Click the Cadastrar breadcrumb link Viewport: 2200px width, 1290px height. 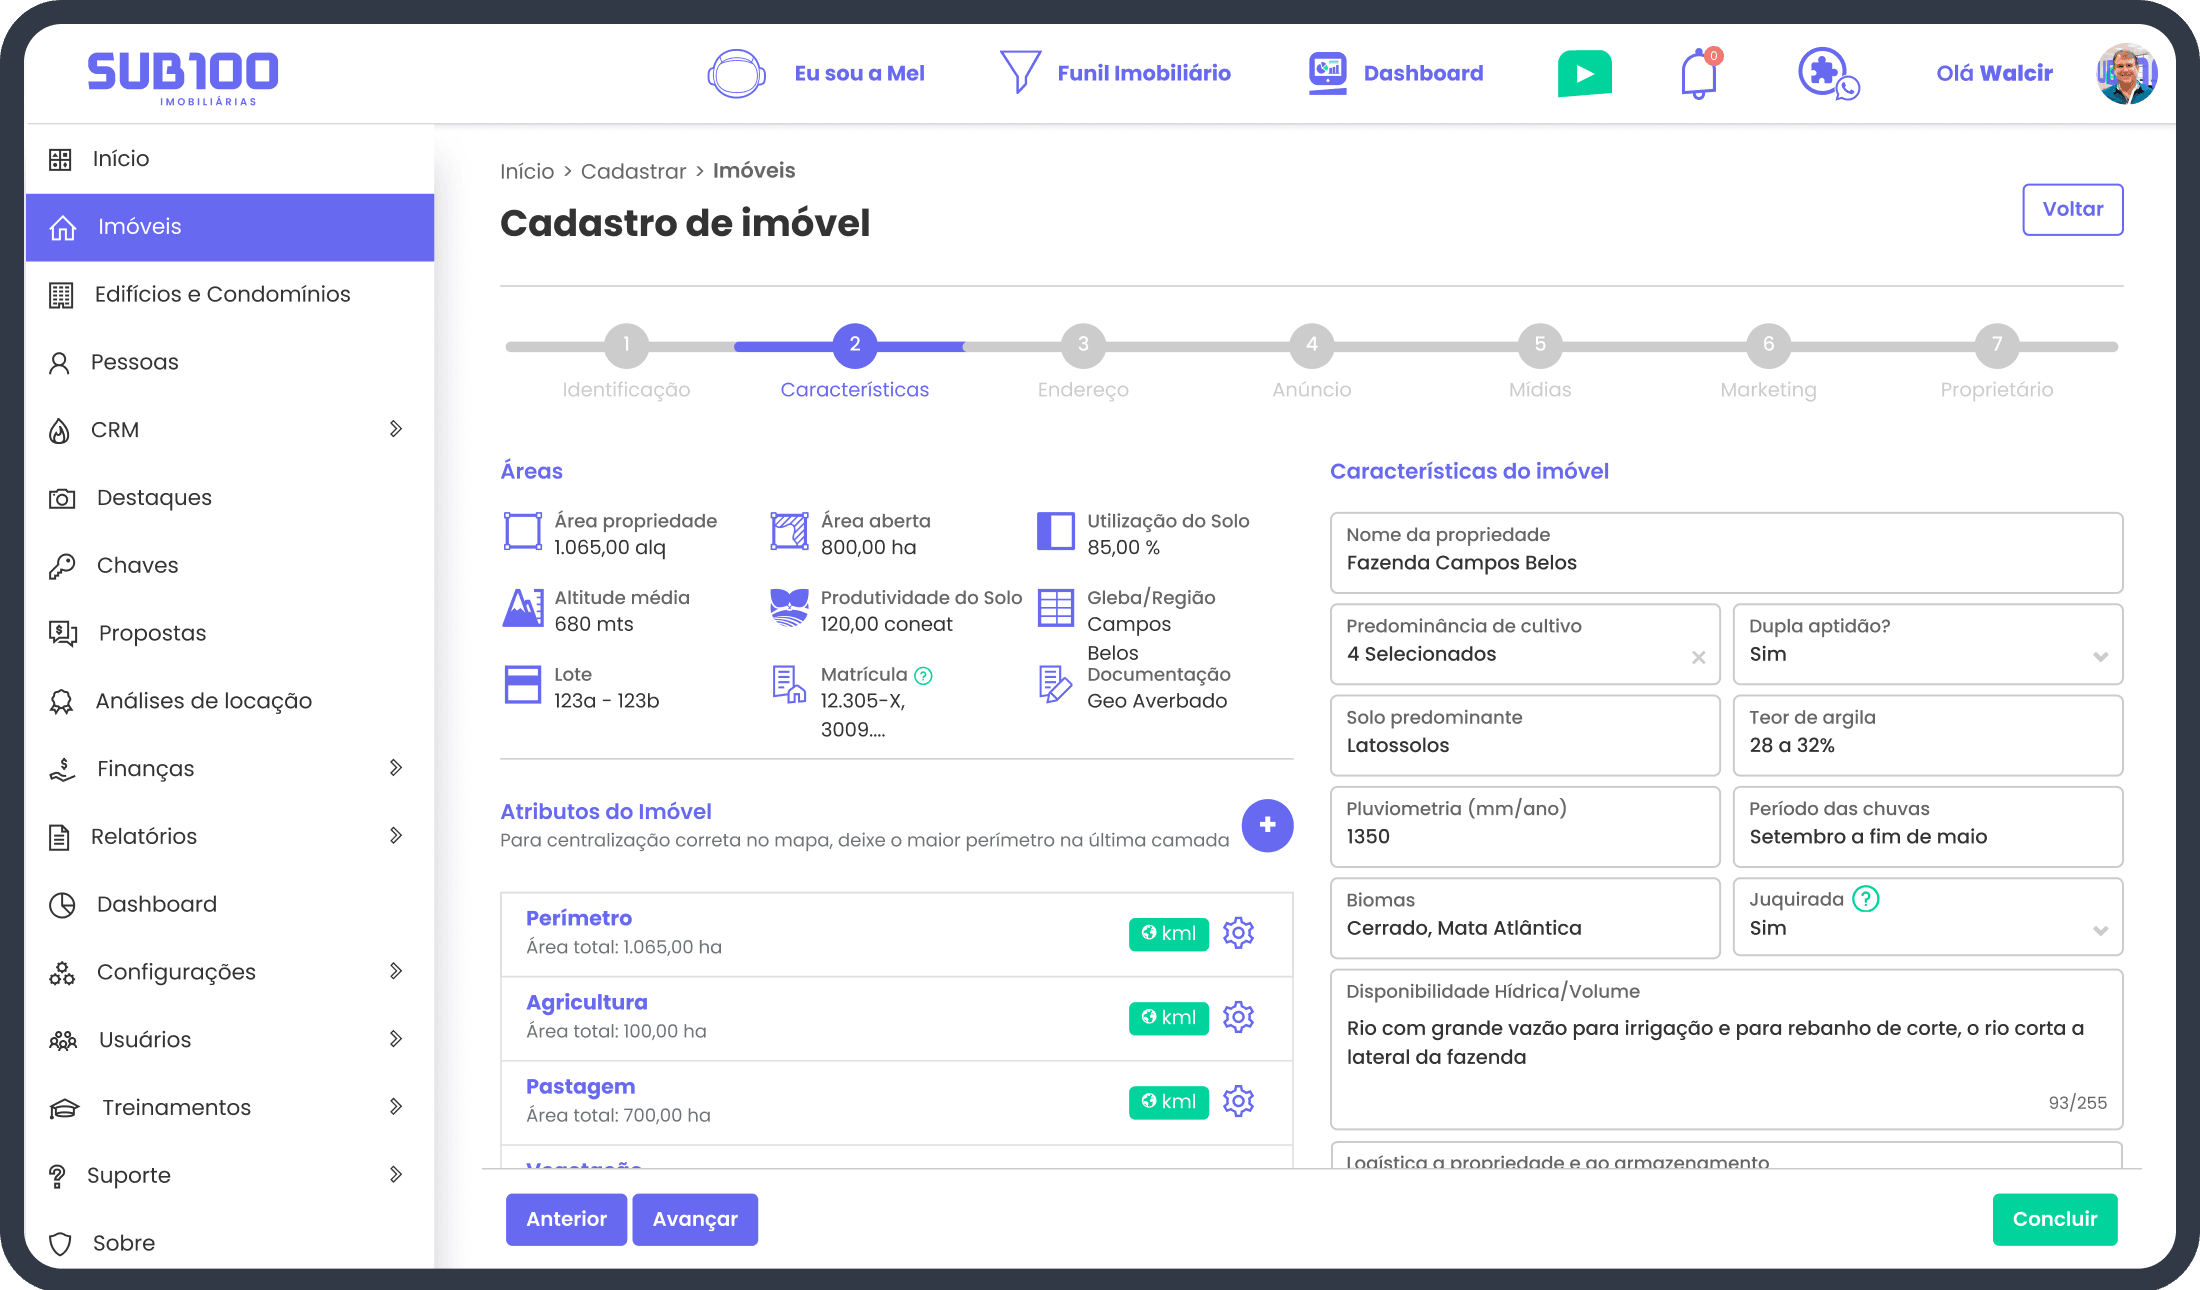[x=633, y=171]
